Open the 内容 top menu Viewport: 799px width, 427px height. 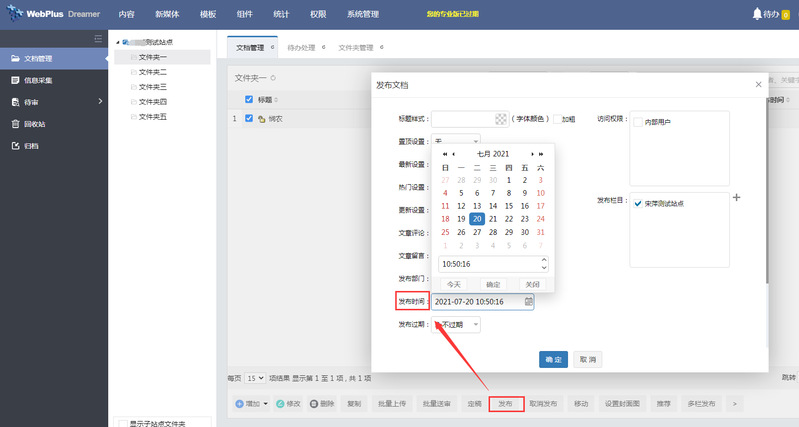tap(126, 14)
